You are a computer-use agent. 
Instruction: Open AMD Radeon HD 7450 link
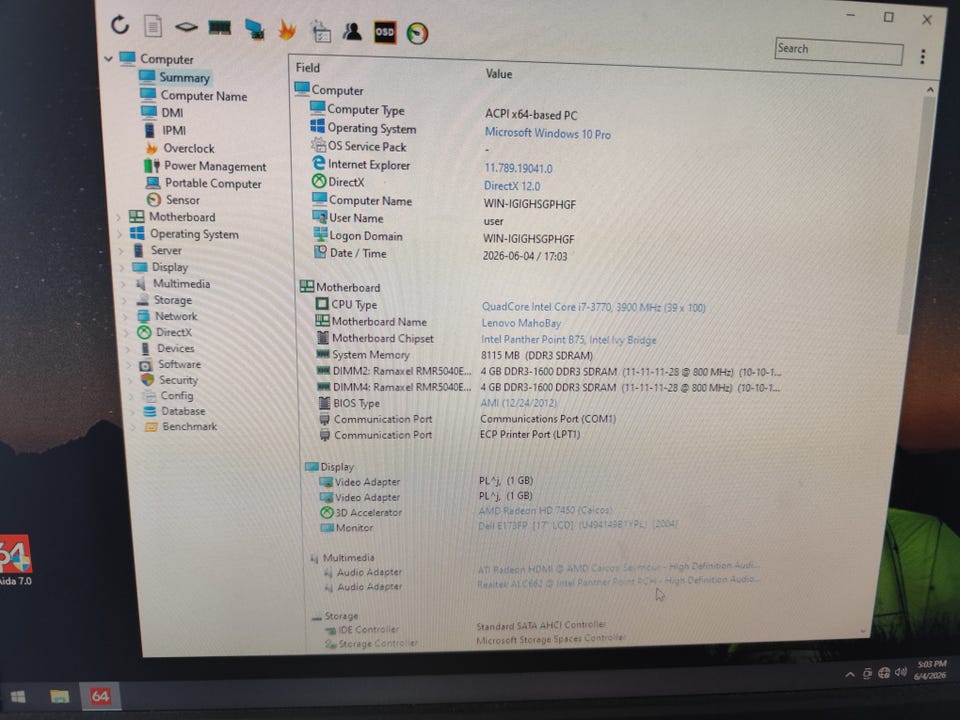tap(544, 510)
